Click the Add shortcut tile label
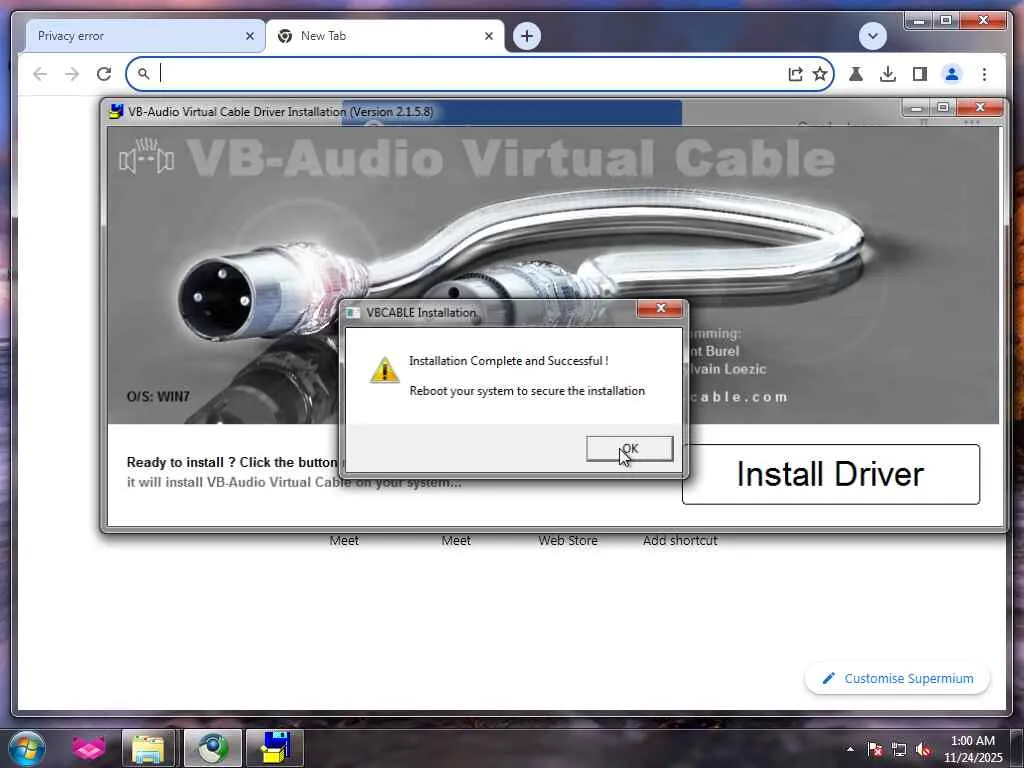This screenshot has width=1024, height=768. click(680, 541)
